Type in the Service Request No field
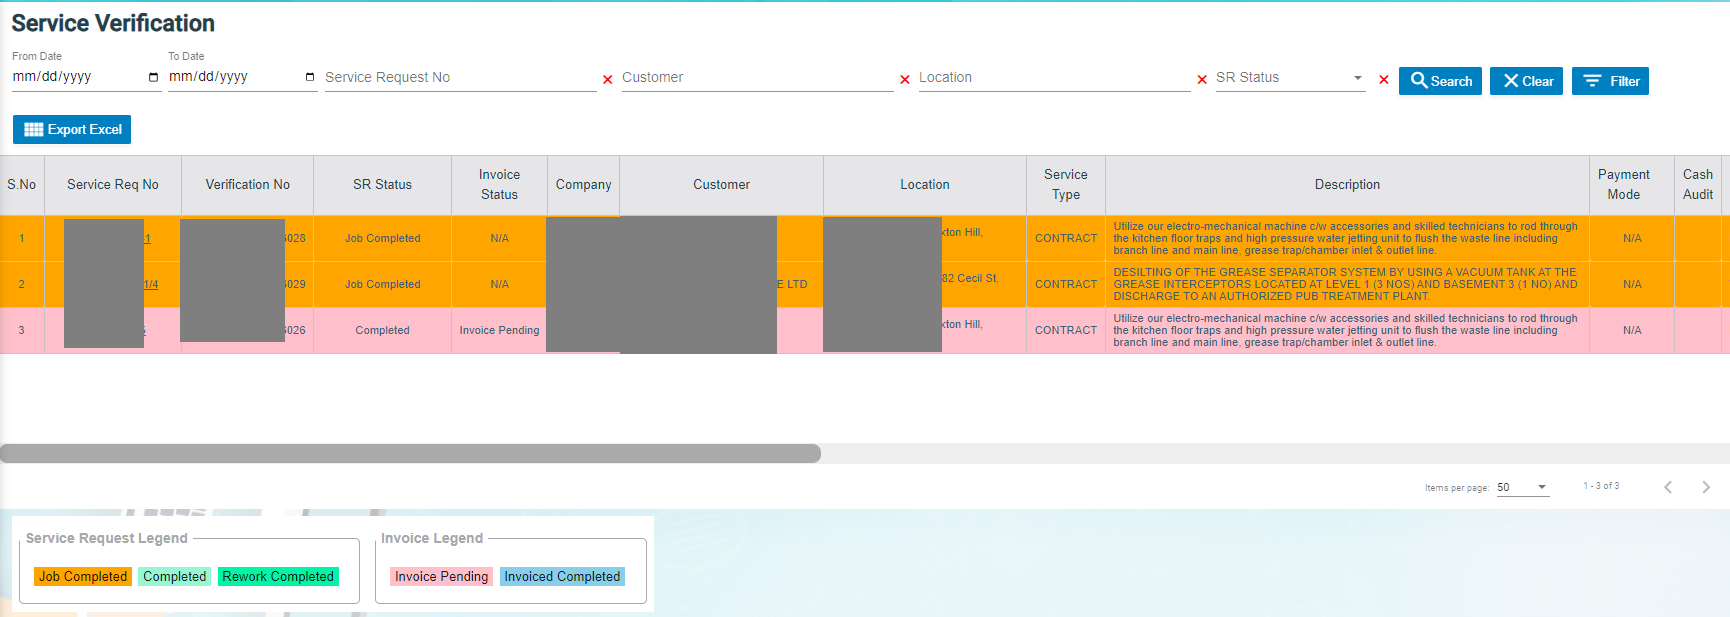Image resolution: width=1730 pixels, height=617 pixels. [459, 78]
